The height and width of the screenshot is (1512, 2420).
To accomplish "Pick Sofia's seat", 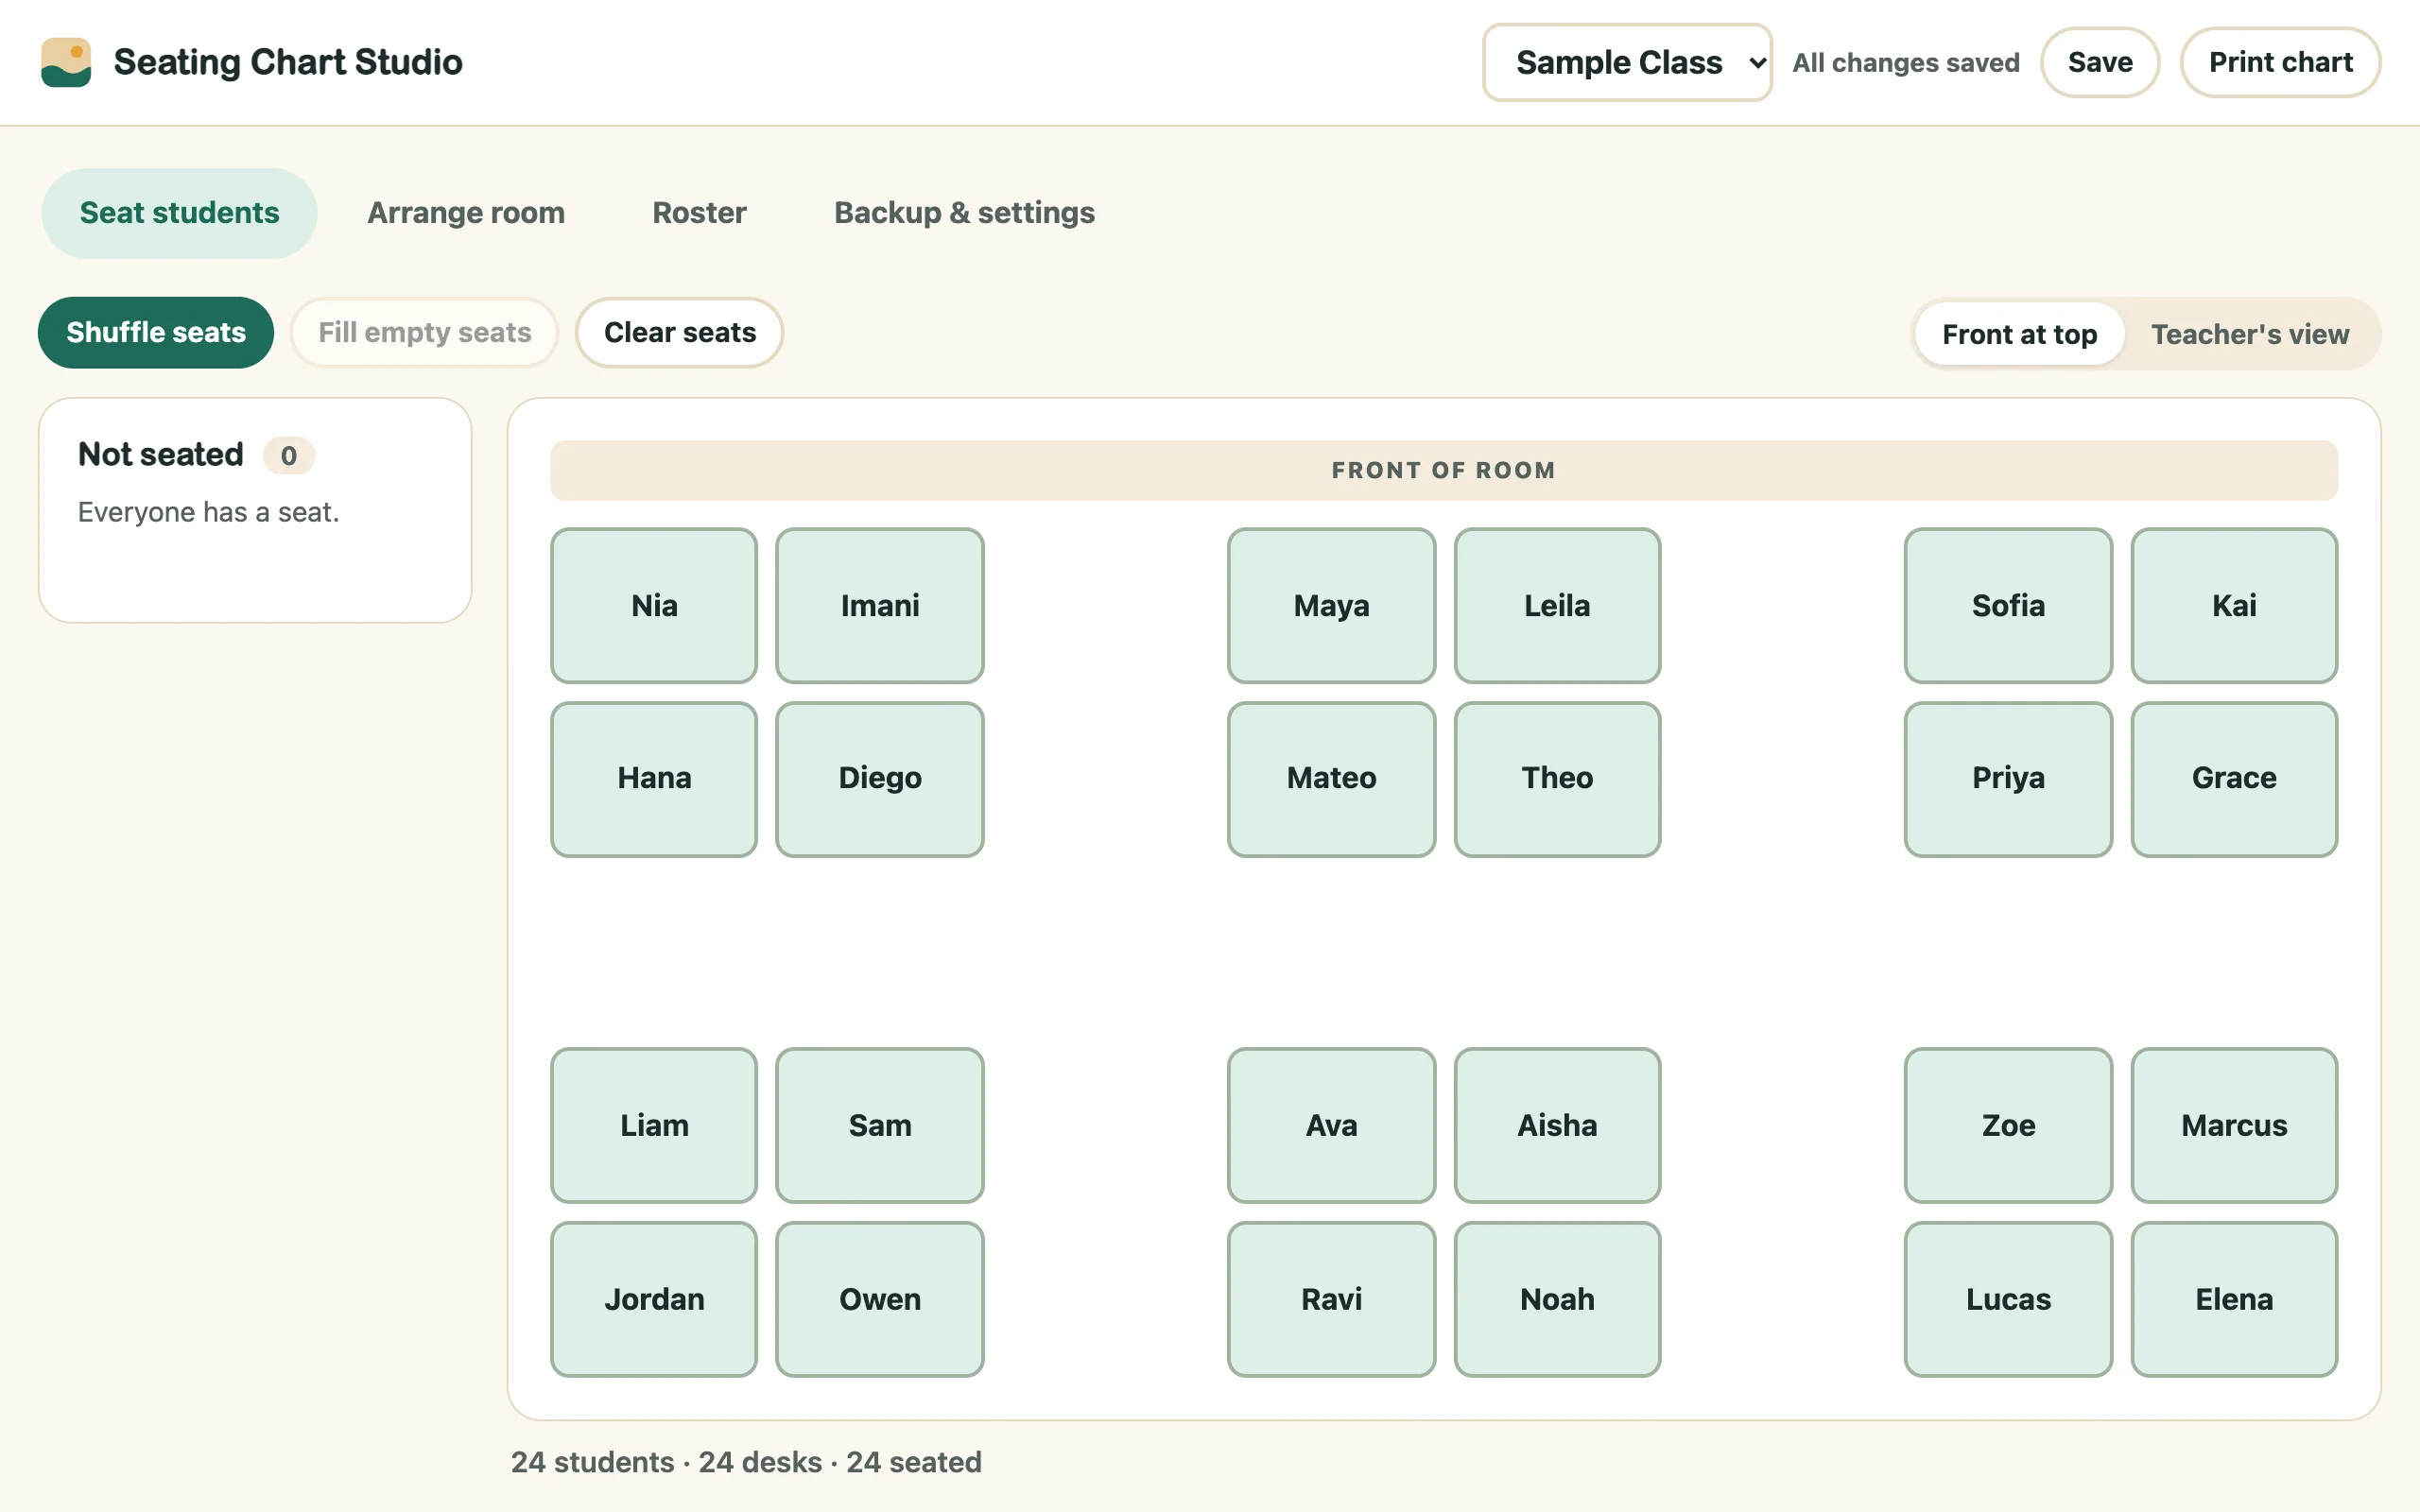I will [x=2008, y=605].
